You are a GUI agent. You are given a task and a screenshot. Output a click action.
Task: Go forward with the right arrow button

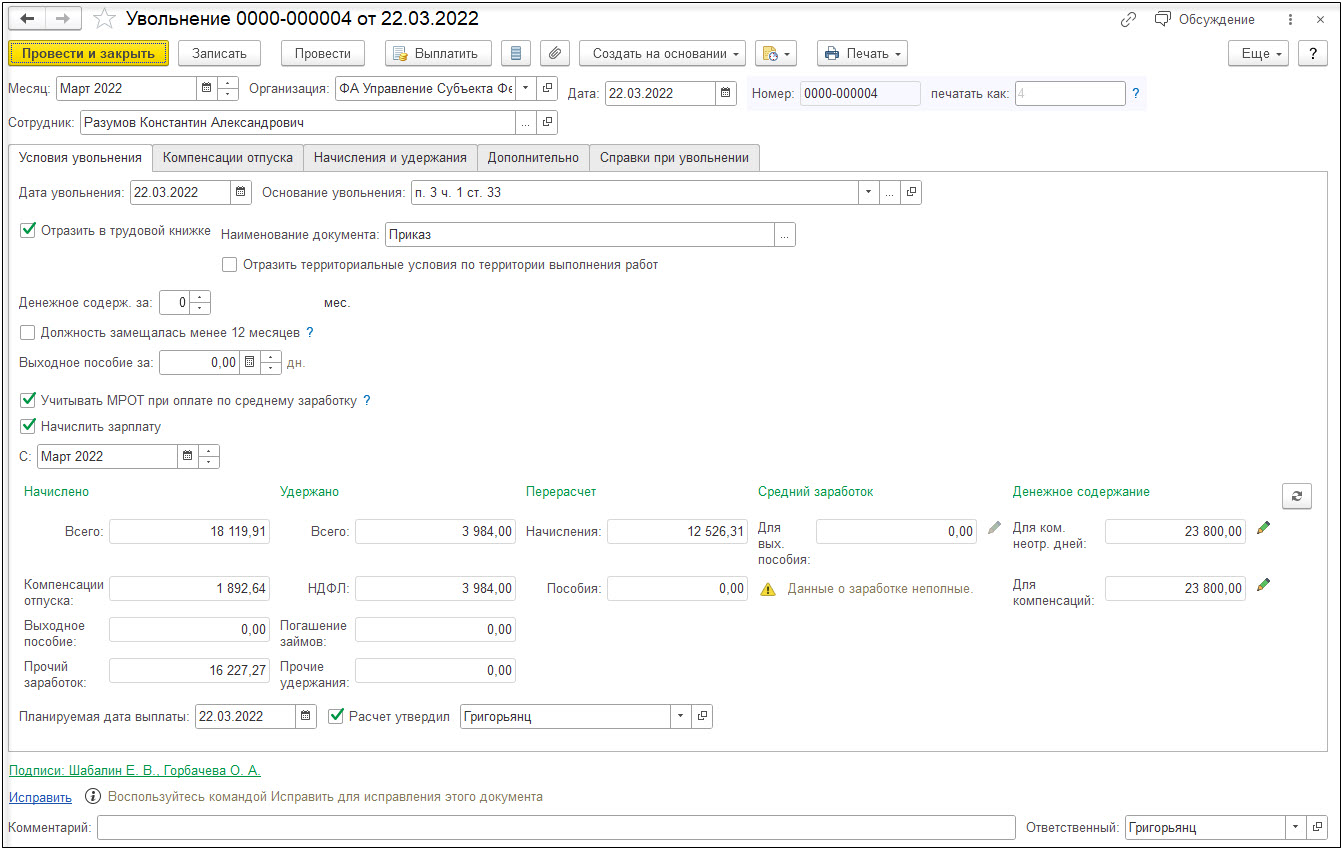click(61, 19)
